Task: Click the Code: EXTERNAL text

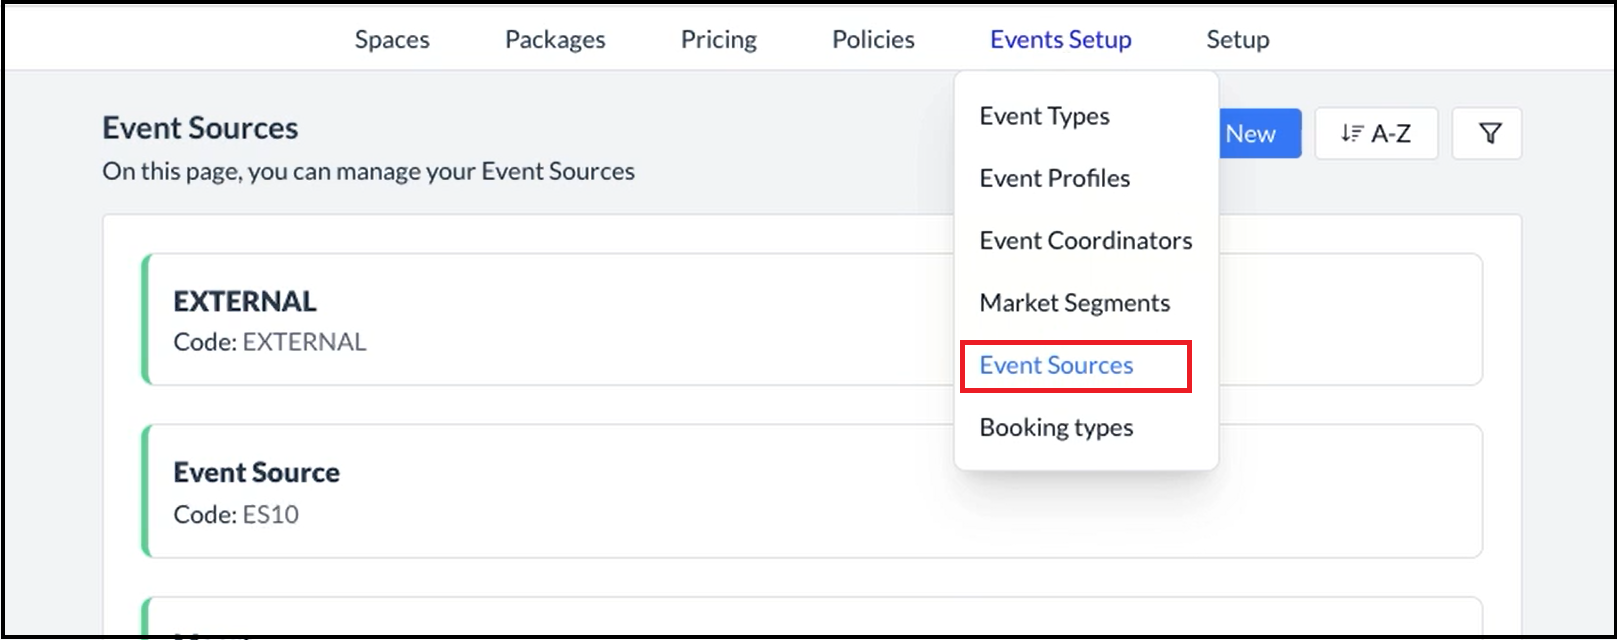Action: pyautogui.click(x=270, y=343)
